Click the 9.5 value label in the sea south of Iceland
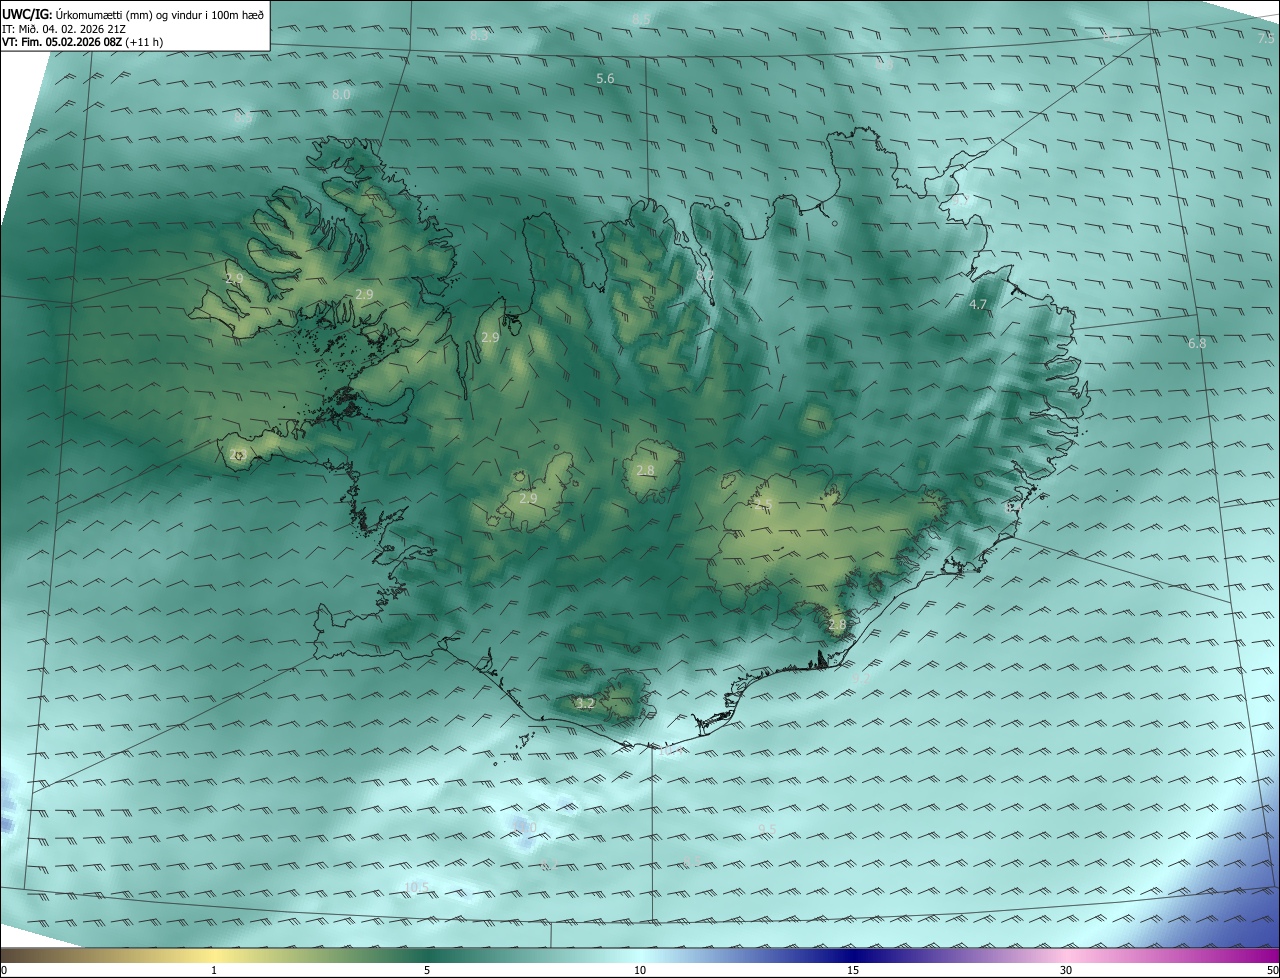 point(767,829)
